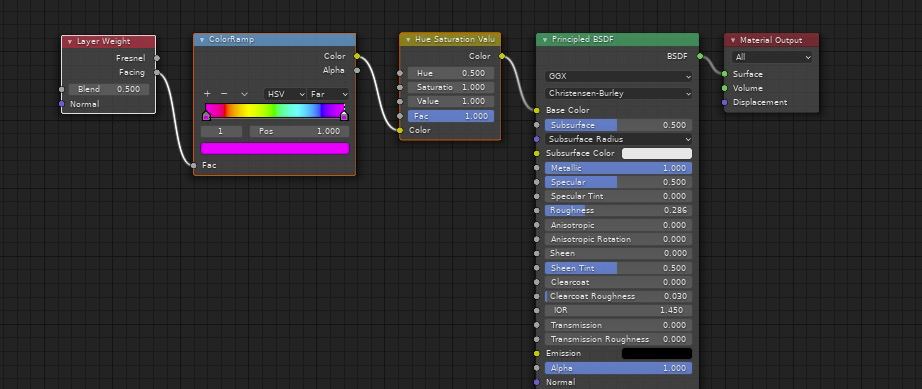Open the magenta color stop swatch
Screen dimensions: 922x389
275,149
